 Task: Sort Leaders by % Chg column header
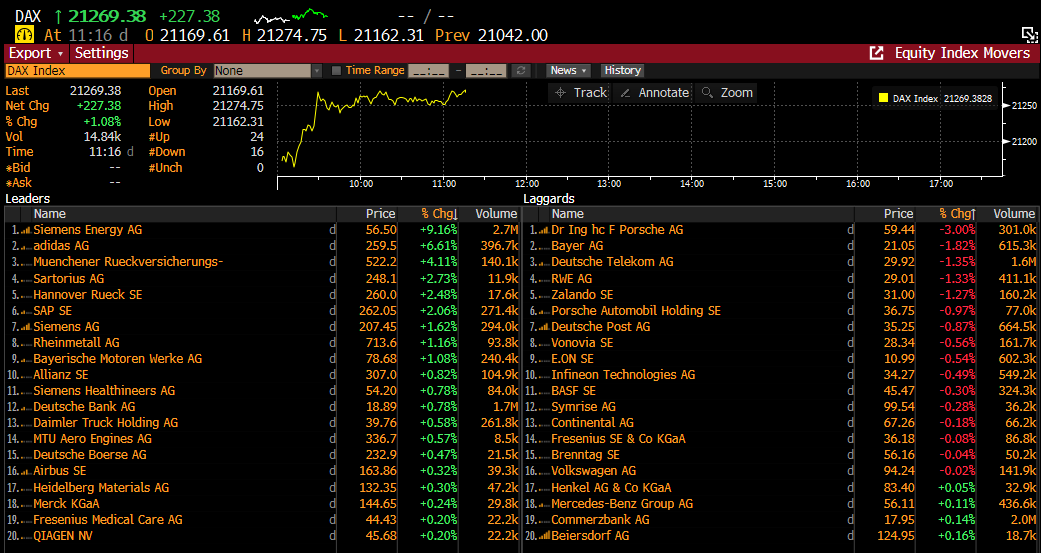point(438,213)
